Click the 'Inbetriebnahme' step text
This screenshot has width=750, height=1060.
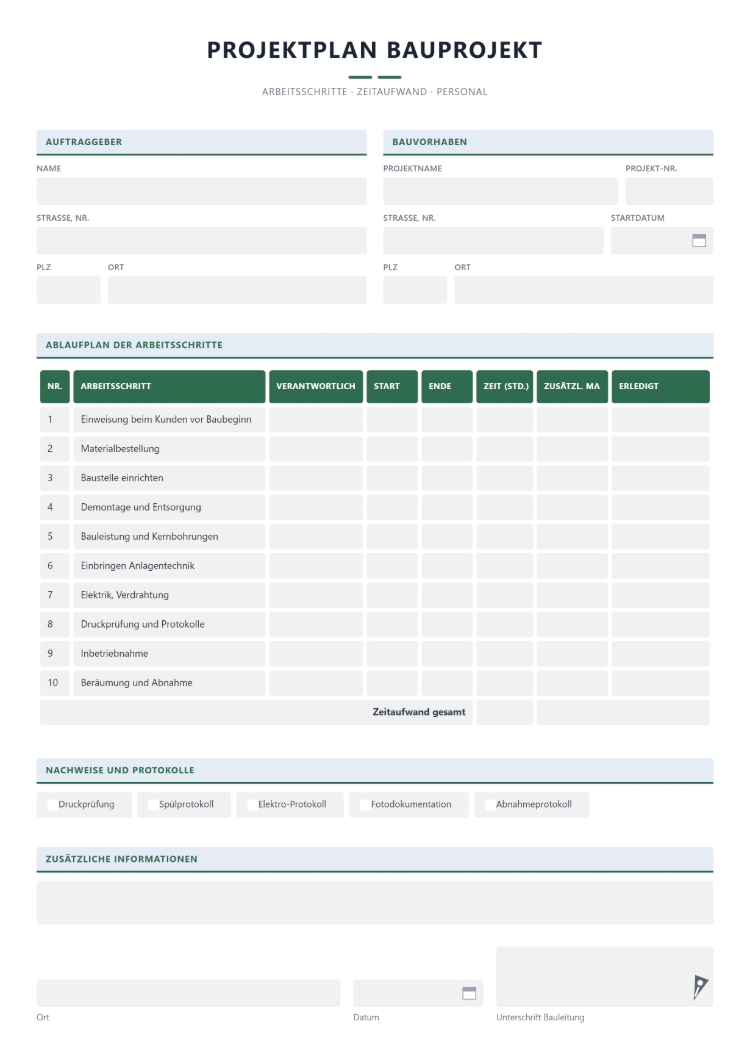click(x=114, y=654)
